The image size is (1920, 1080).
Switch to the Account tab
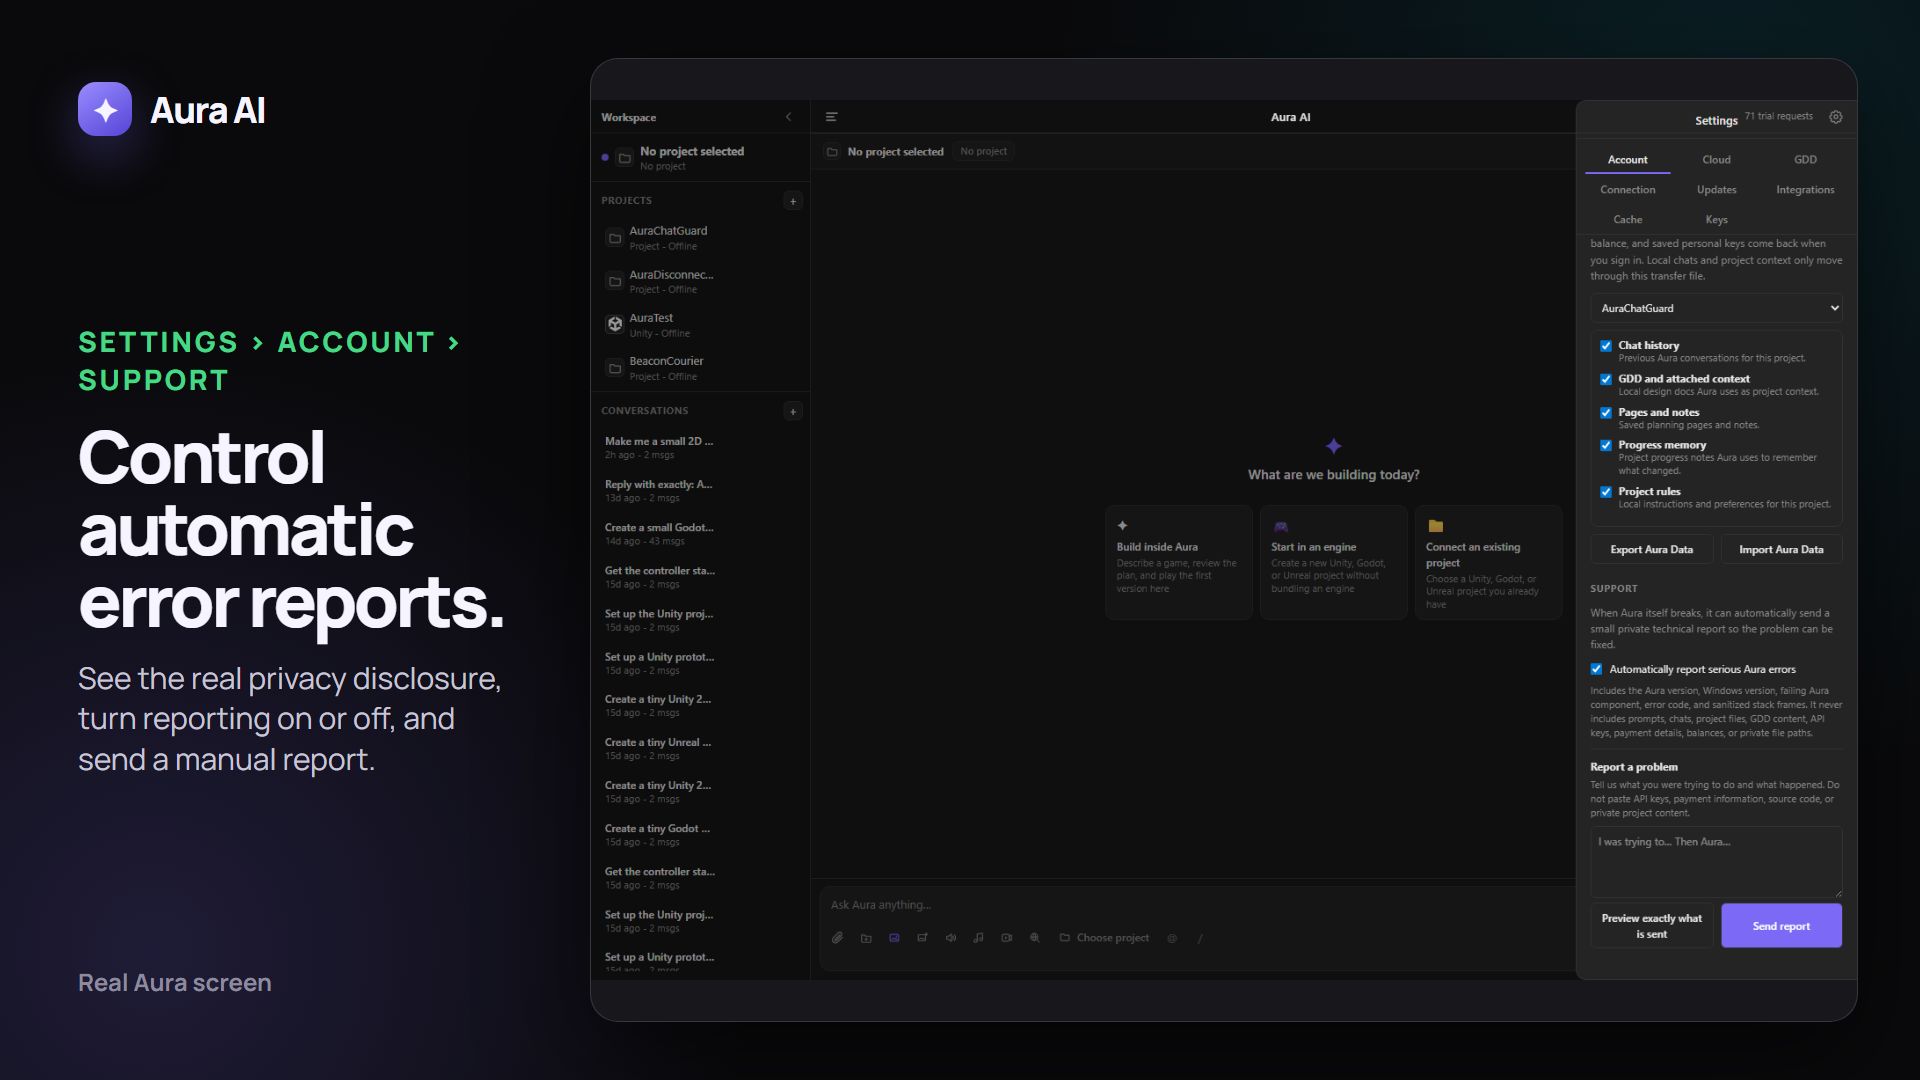(x=1627, y=160)
